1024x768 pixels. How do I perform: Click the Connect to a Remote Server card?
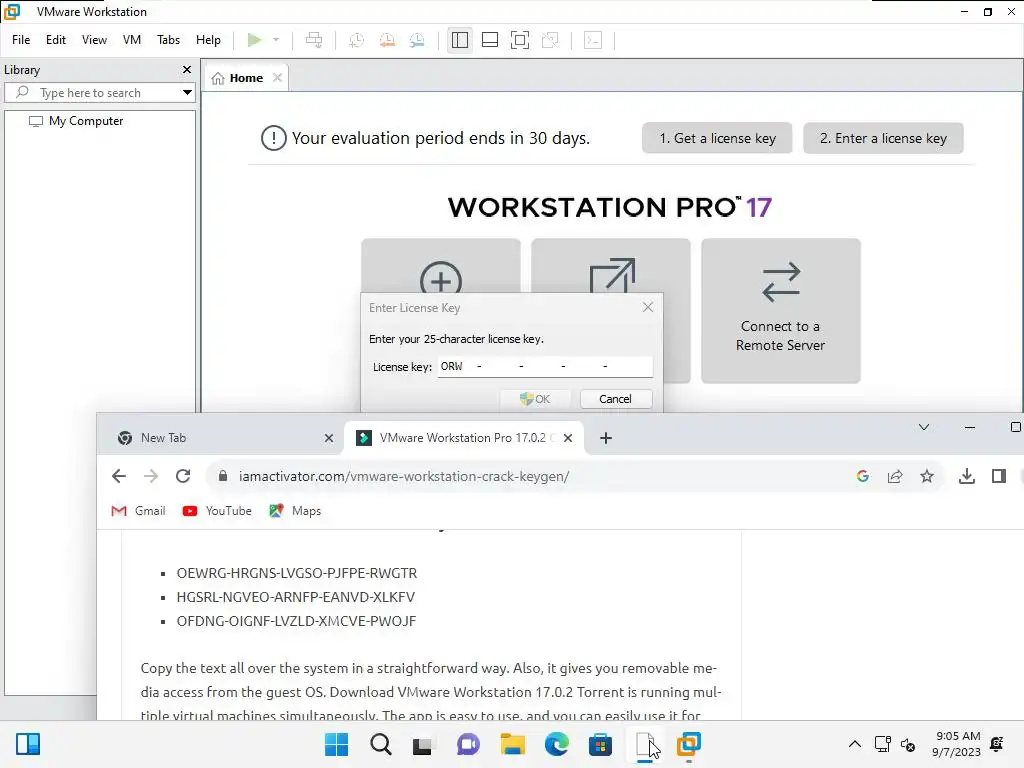point(780,311)
